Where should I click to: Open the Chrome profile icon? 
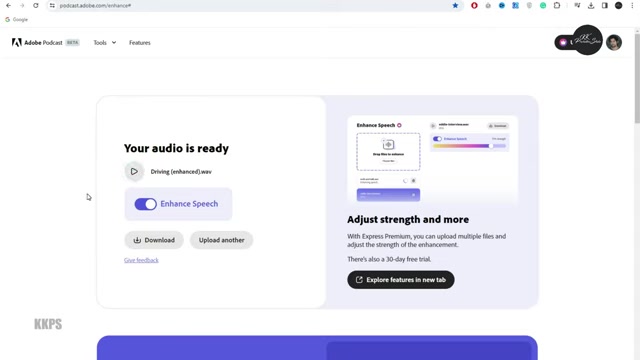[618, 6]
